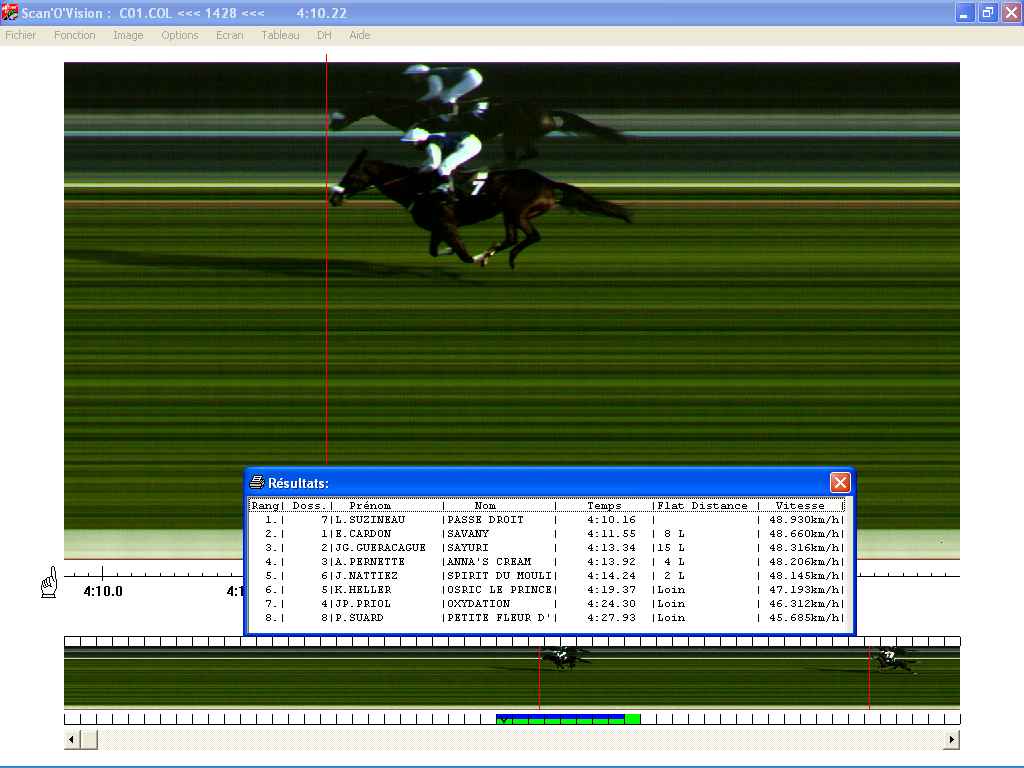Select the SAVANY result row
1024x768 pixels.
point(547,534)
